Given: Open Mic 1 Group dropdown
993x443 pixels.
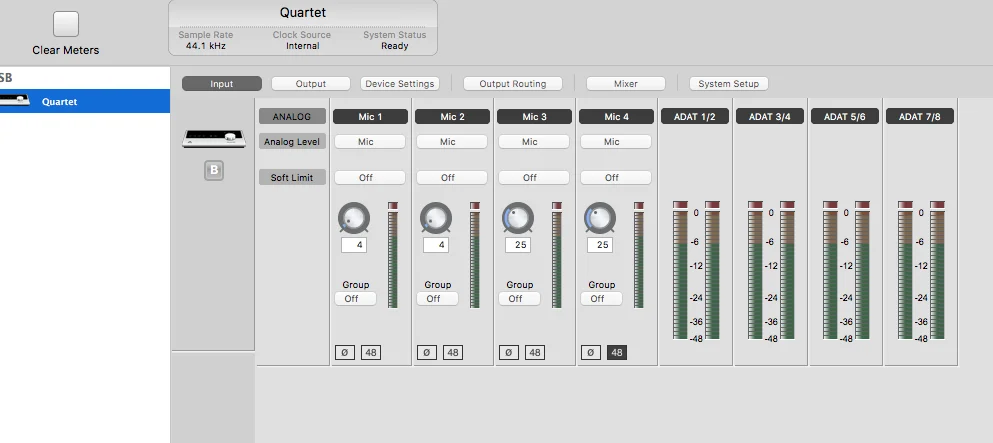Looking at the screenshot, I should click(355, 299).
